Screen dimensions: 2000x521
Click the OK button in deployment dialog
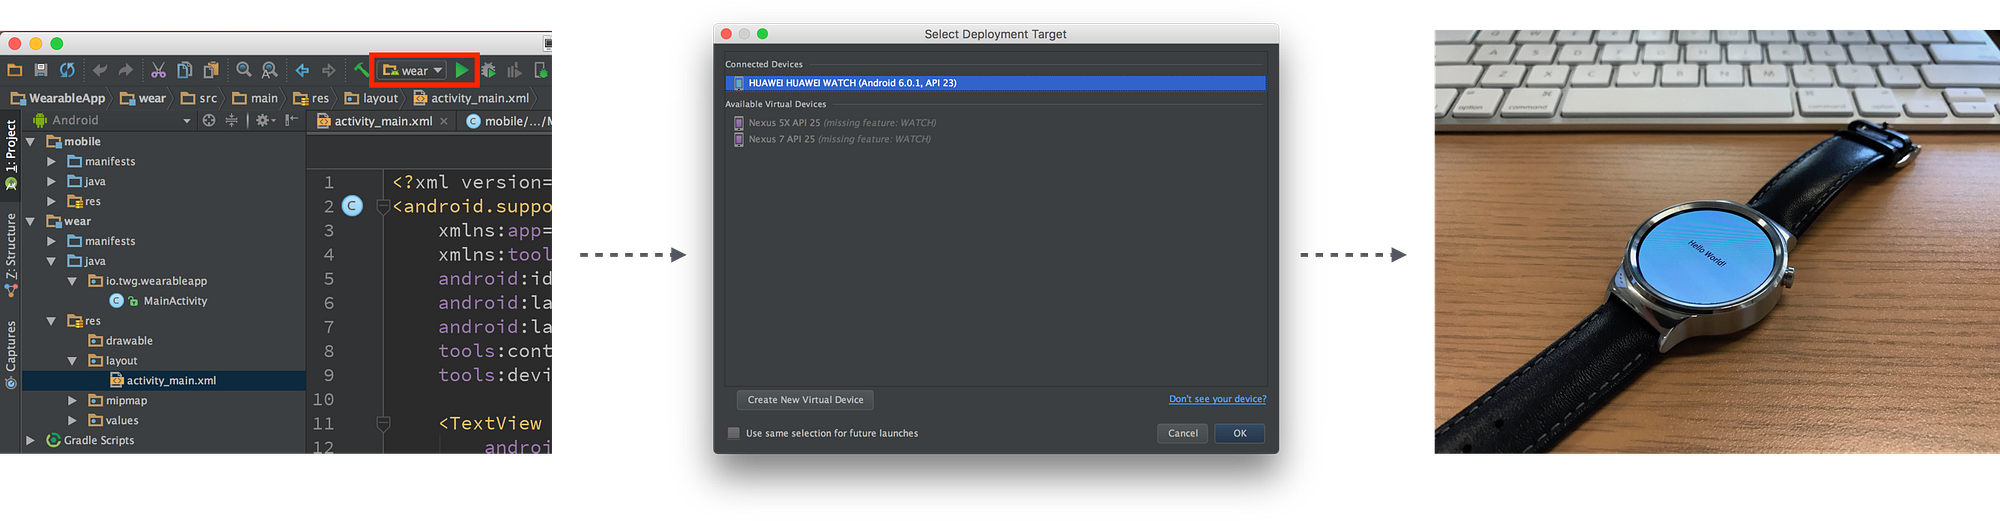click(1239, 433)
